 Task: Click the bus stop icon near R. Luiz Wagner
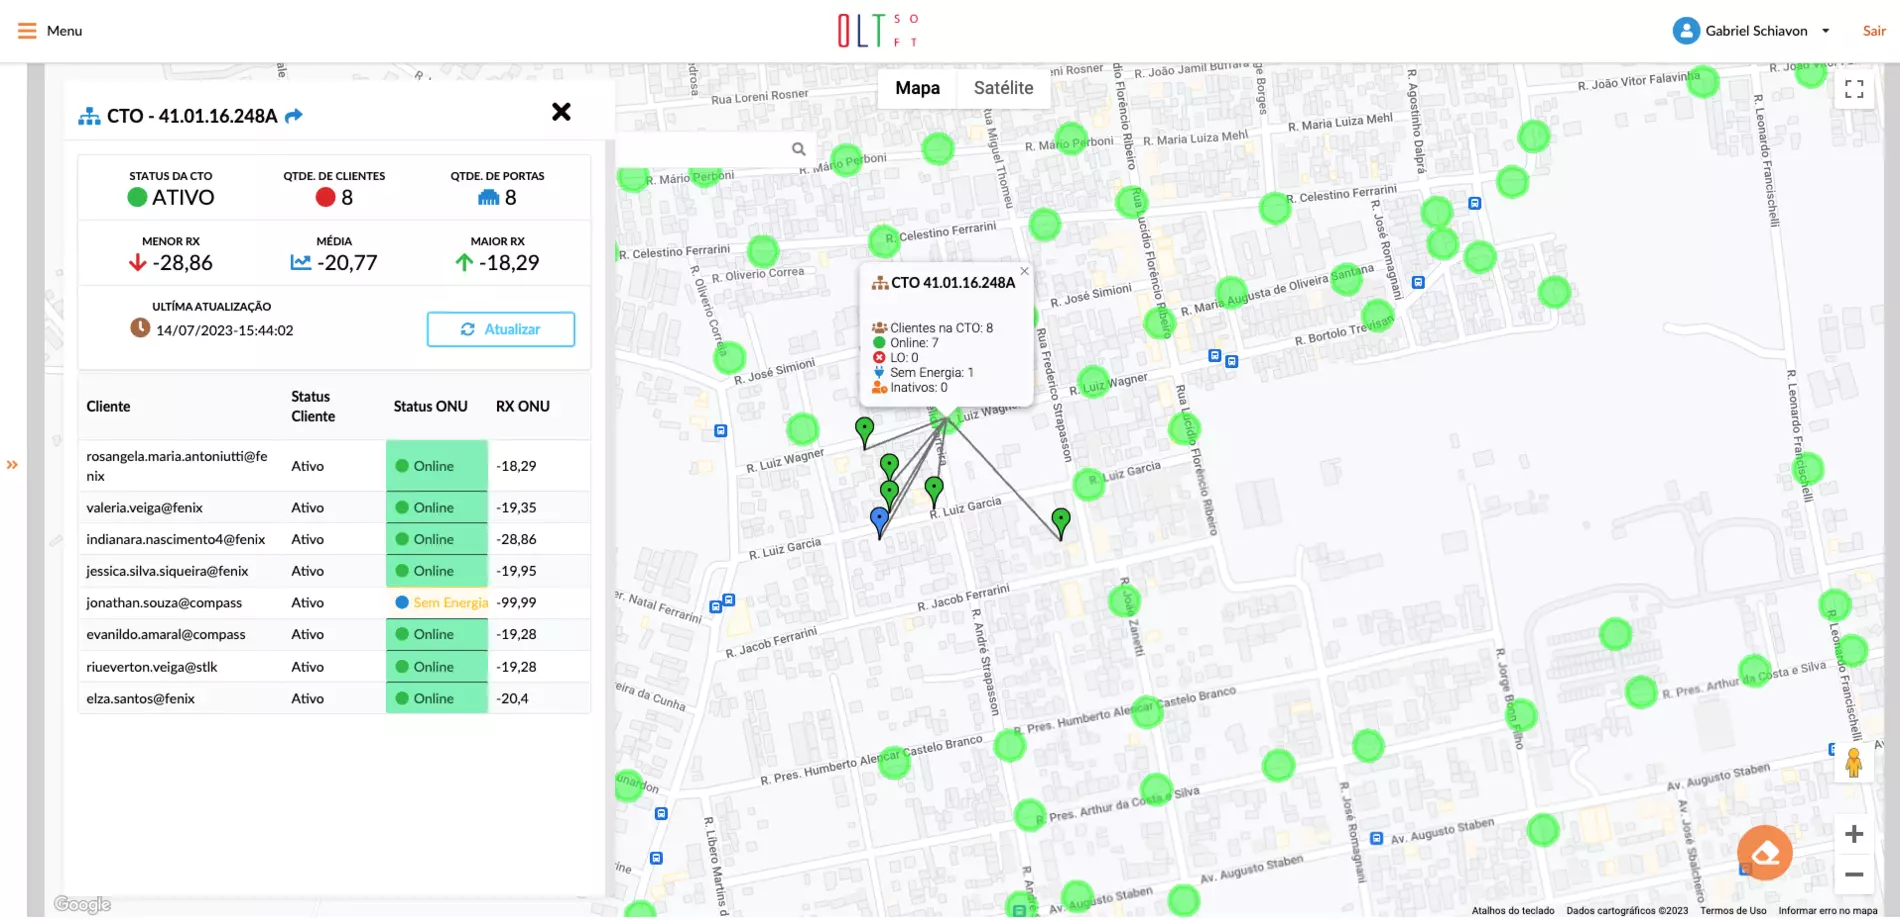pyautogui.click(x=720, y=431)
